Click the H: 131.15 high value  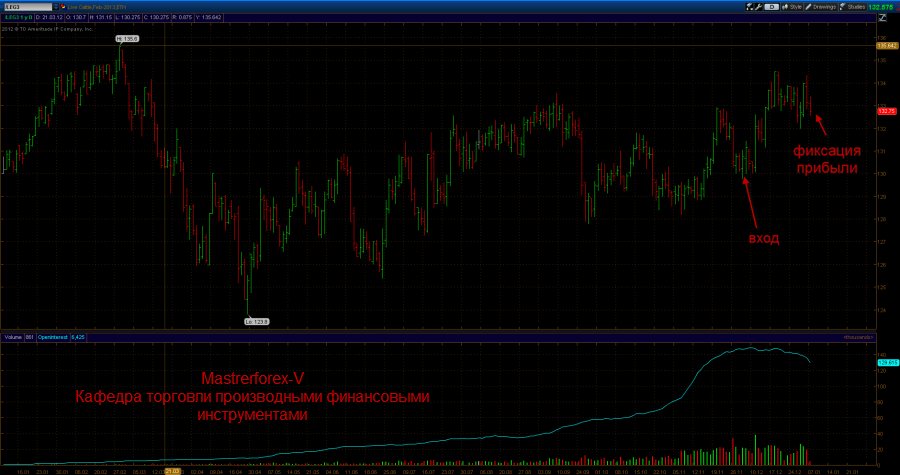click(101, 17)
